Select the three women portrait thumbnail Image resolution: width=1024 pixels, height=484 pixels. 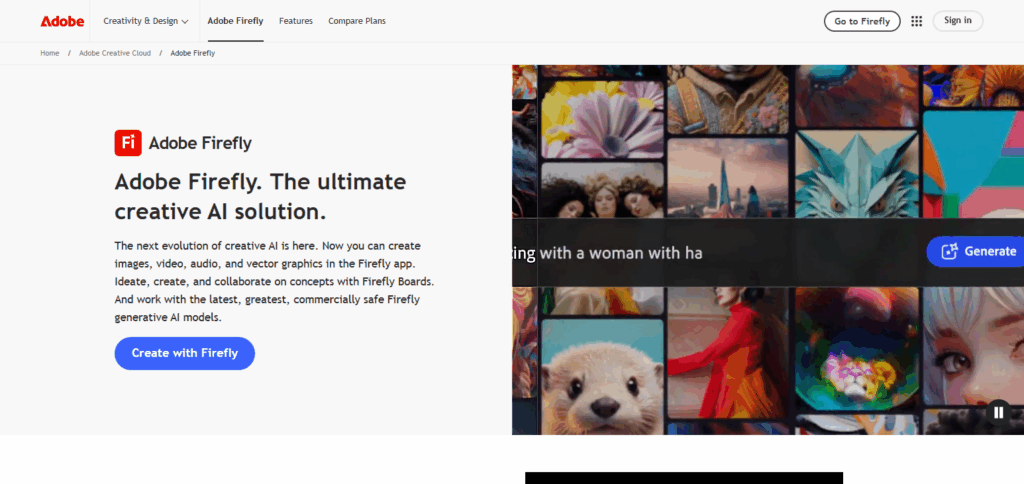click(601, 190)
